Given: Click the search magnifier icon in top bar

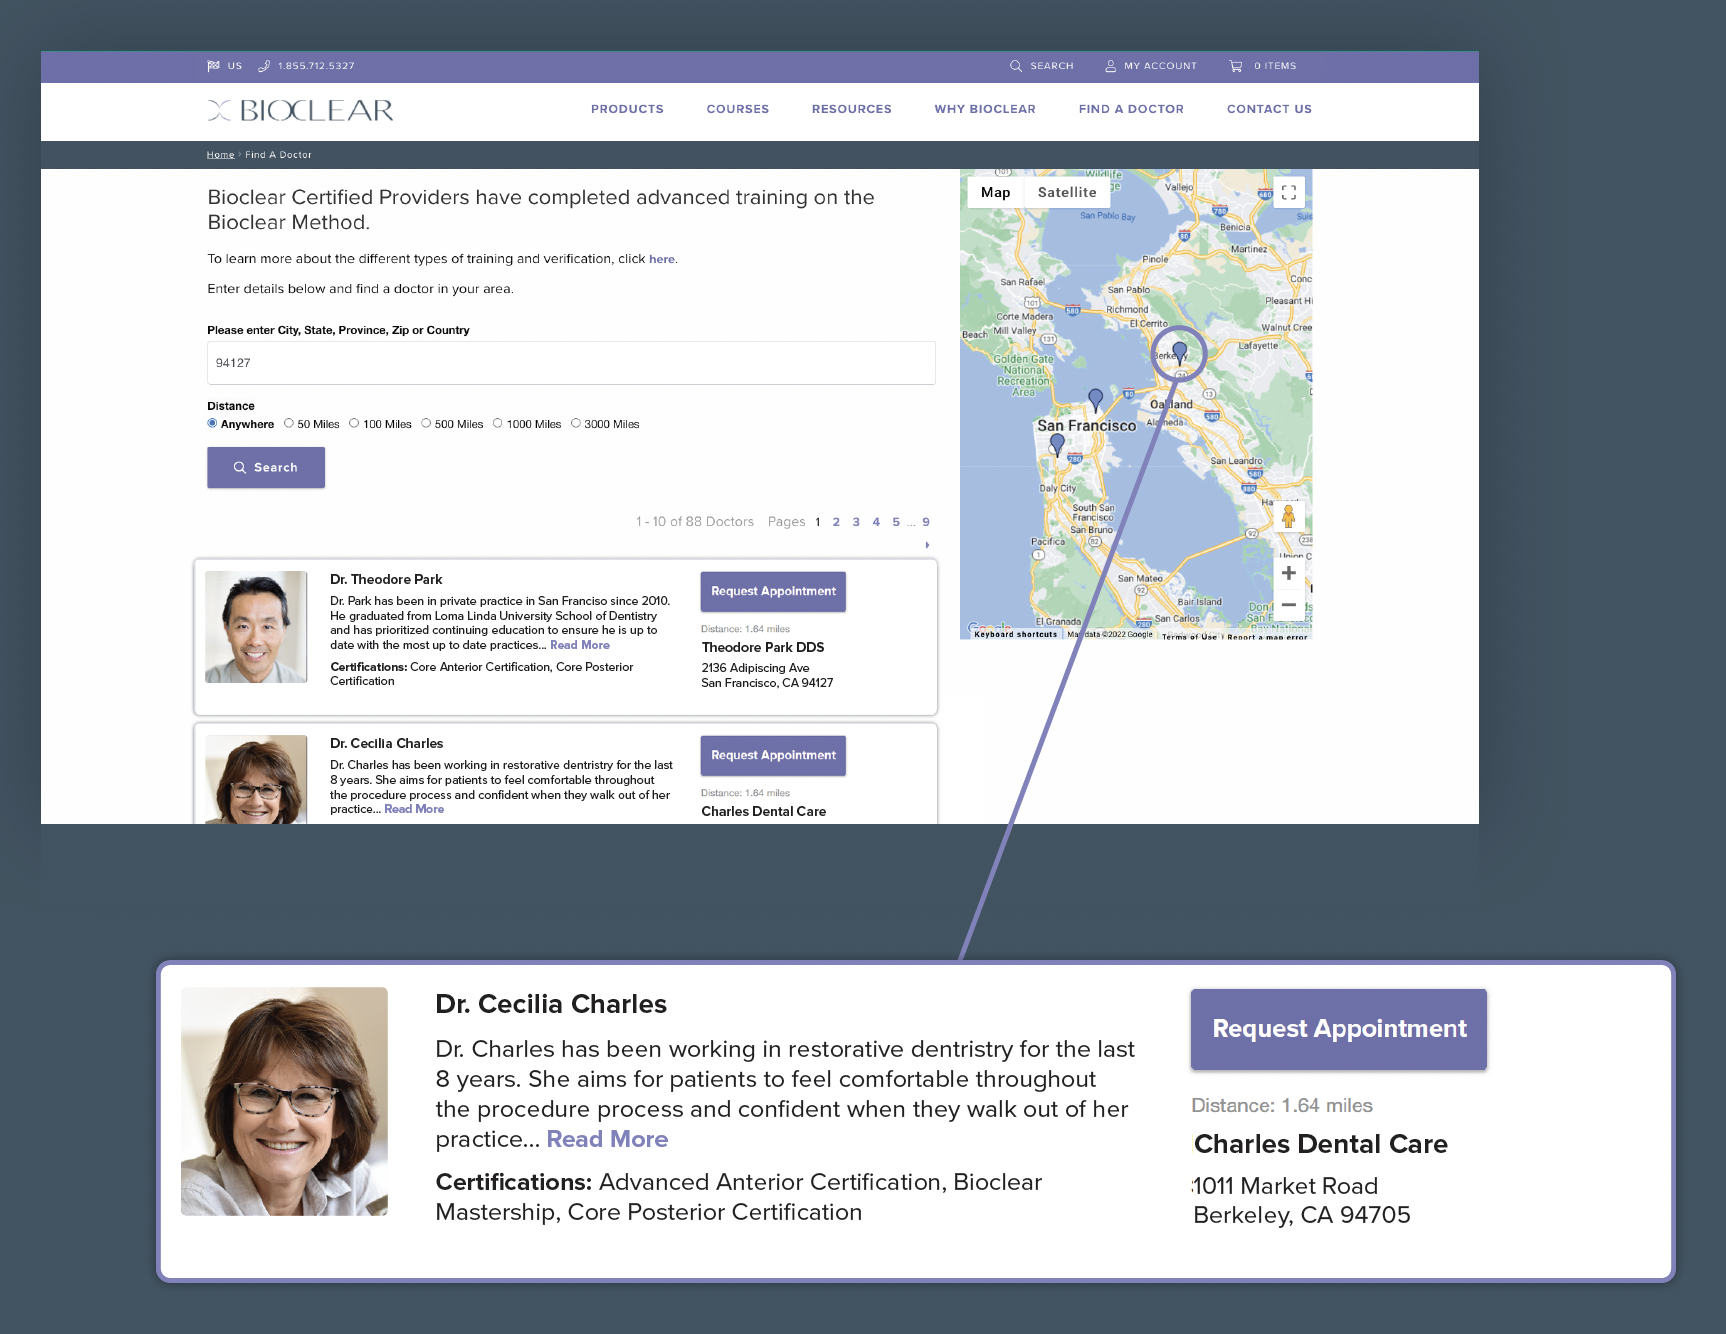Looking at the screenshot, I should [1016, 66].
